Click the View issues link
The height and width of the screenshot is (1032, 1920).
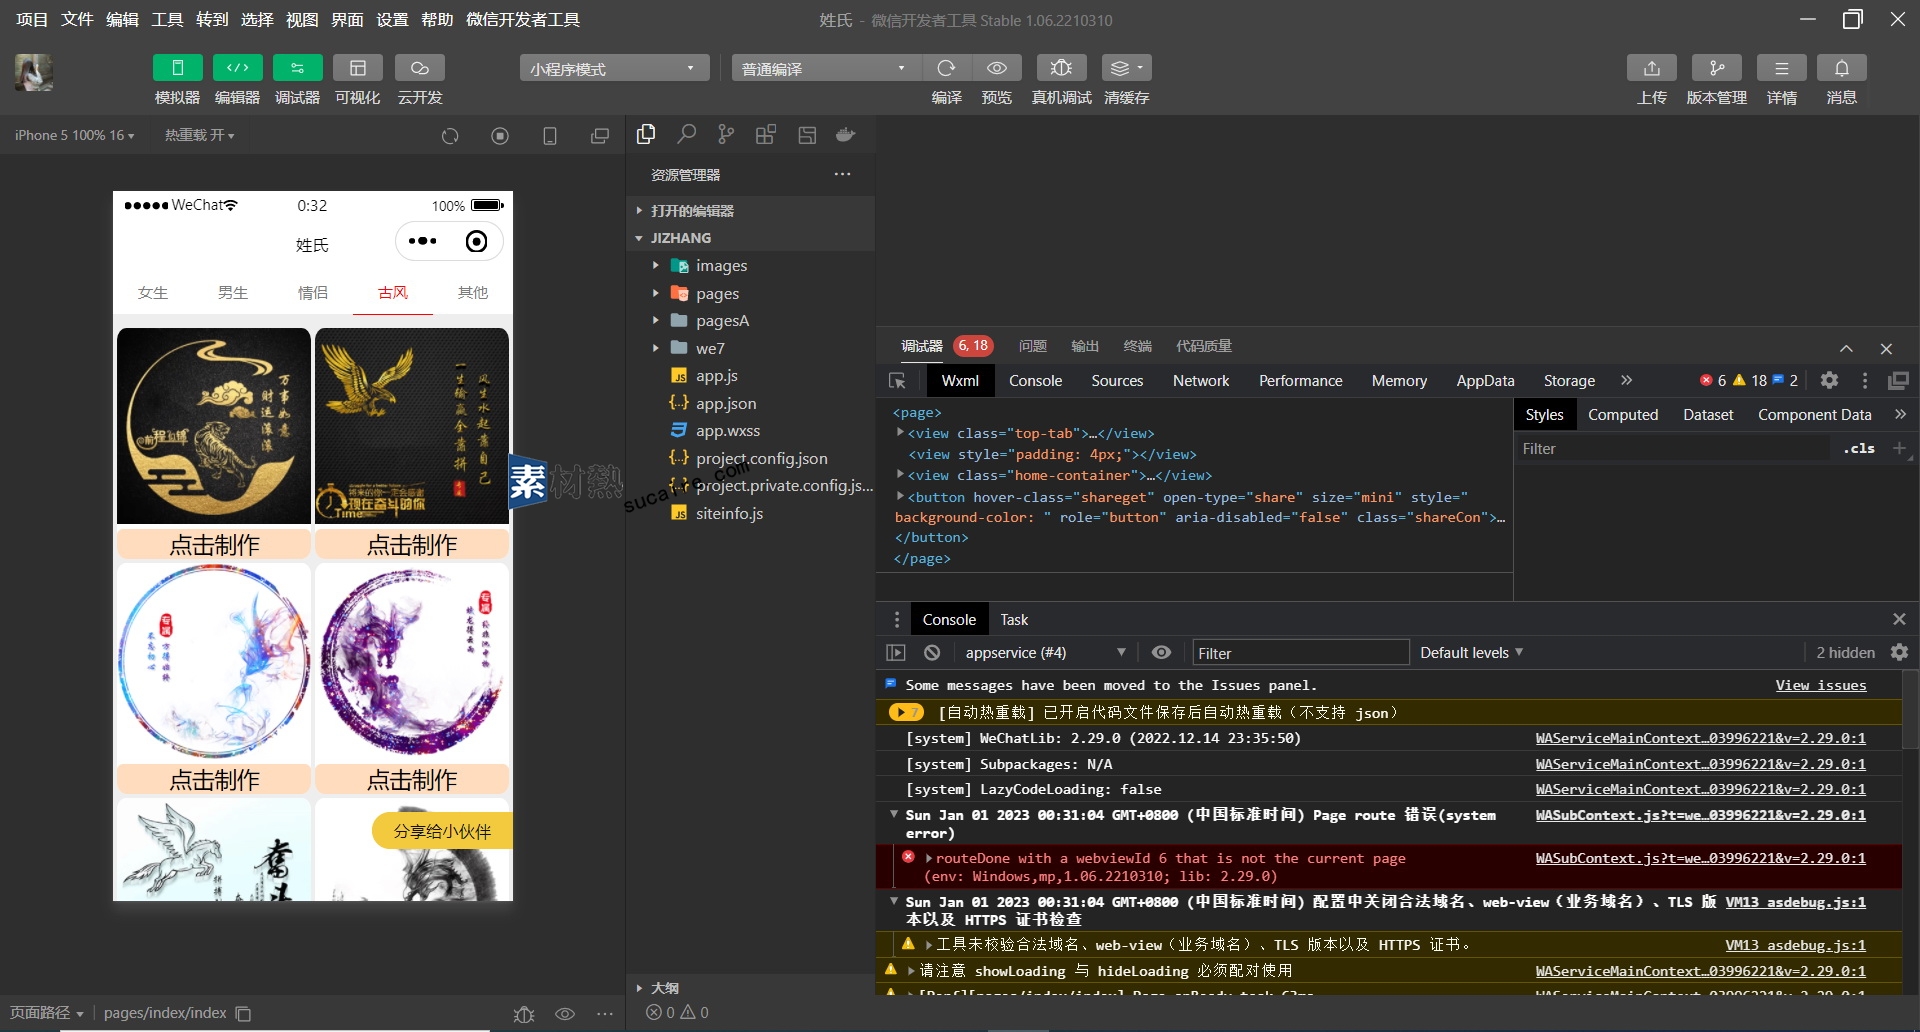pos(1821,685)
